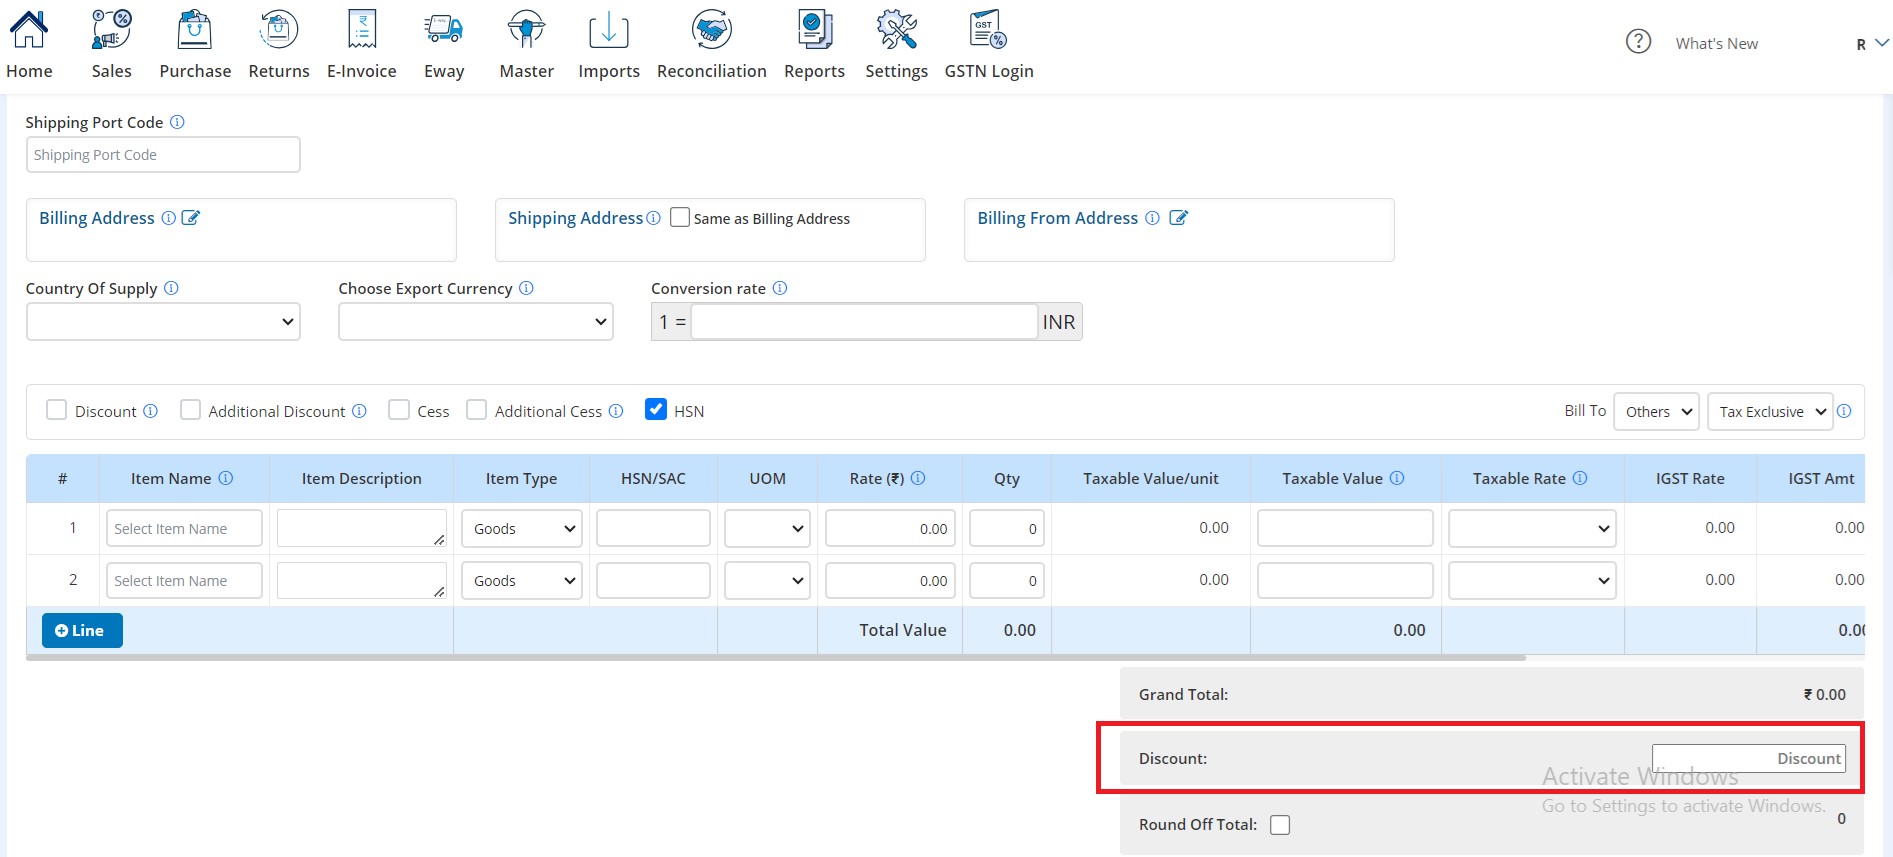Screen dimensions: 1893x857
Task: Open the Master module icon
Action: pyautogui.click(x=526, y=30)
